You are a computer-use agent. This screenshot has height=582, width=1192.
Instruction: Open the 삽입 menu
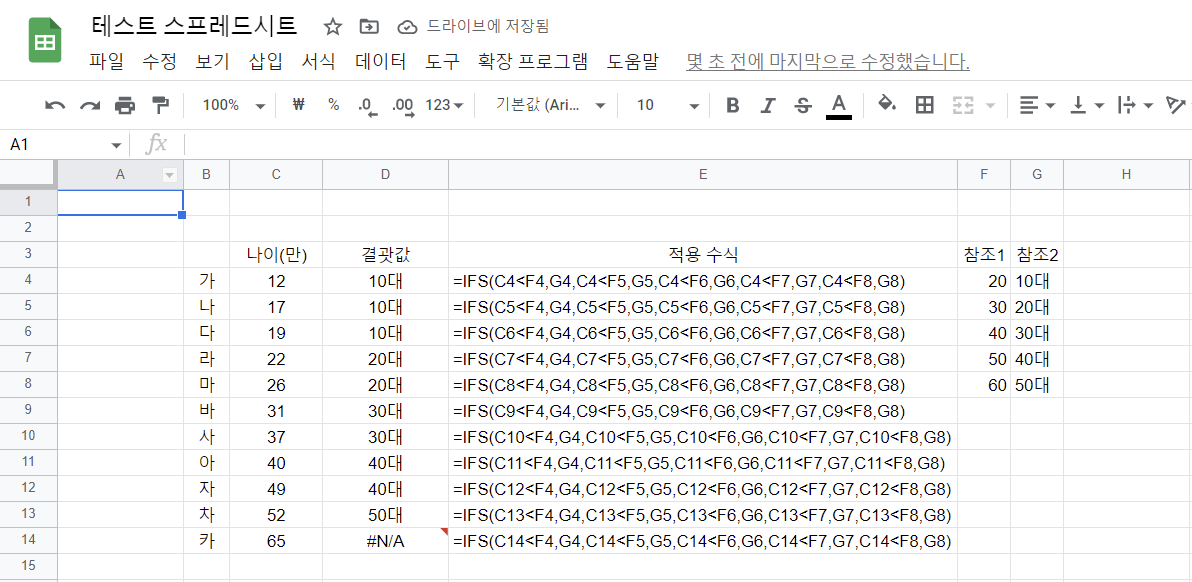point(265,62)
